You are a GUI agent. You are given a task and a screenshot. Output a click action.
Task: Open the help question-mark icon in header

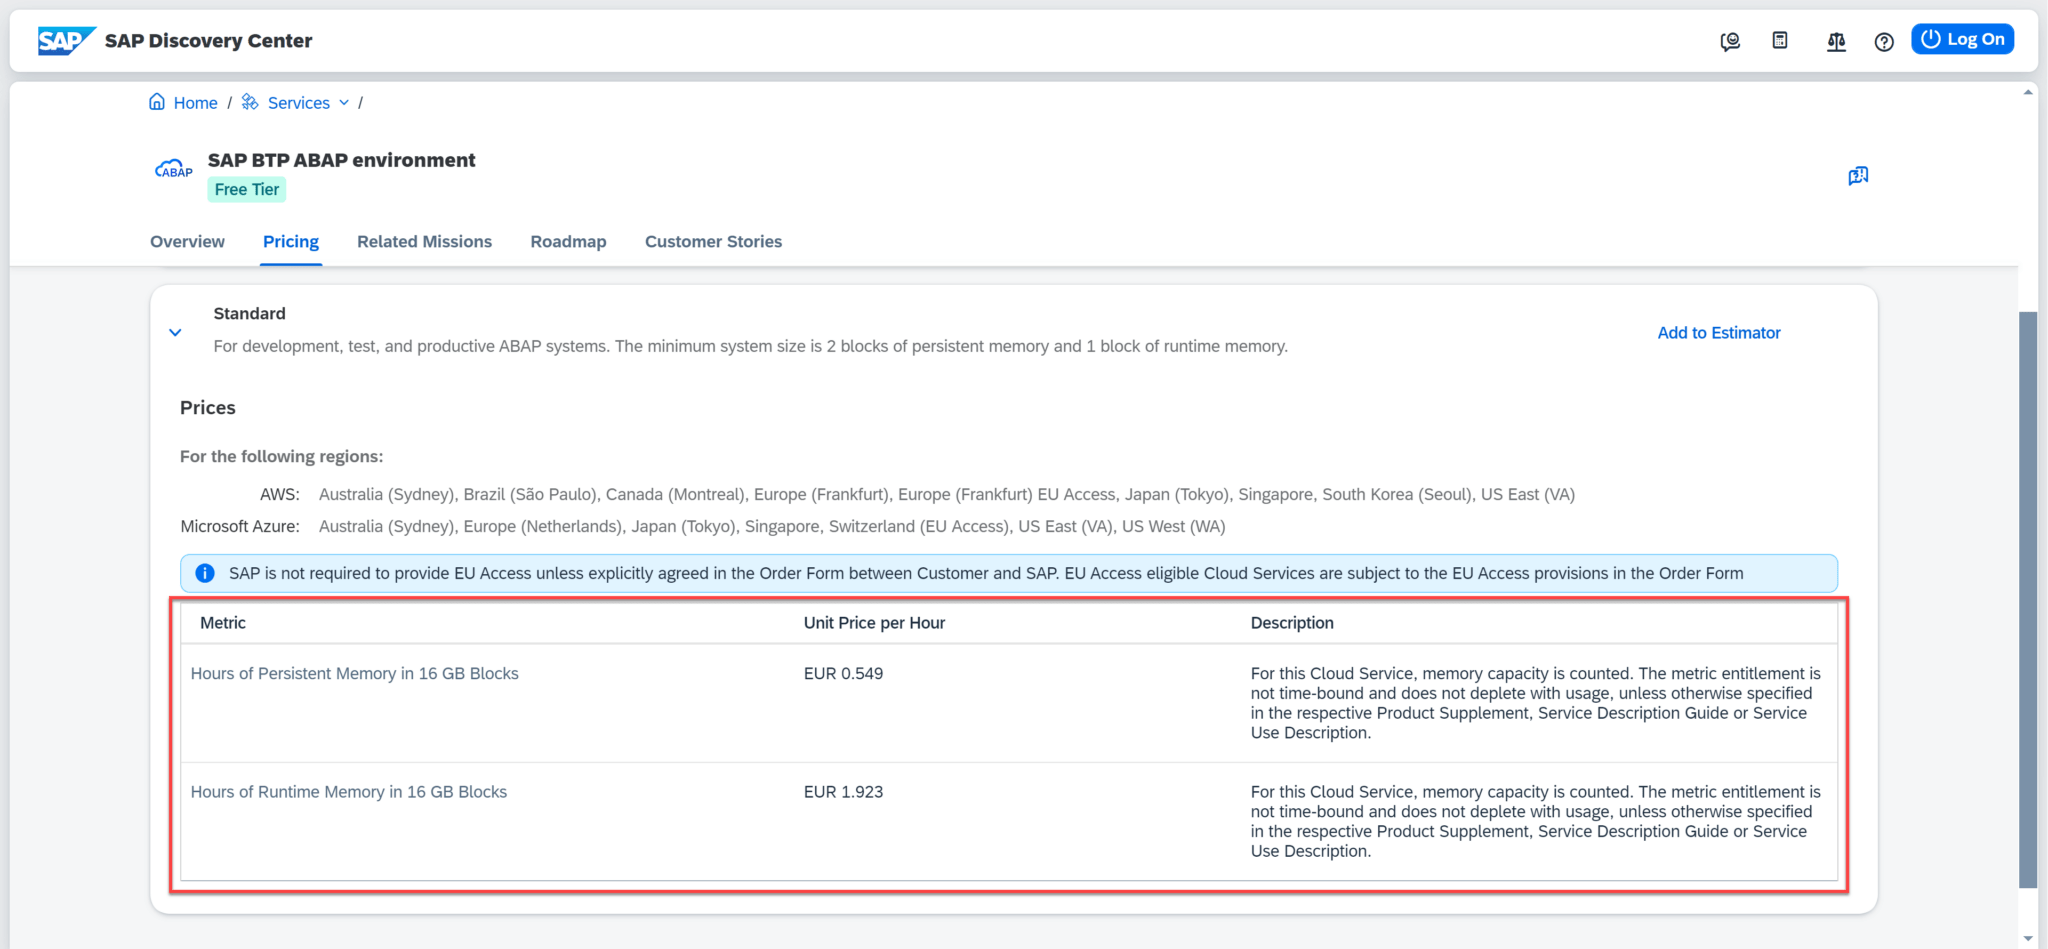coord(1884,41)
